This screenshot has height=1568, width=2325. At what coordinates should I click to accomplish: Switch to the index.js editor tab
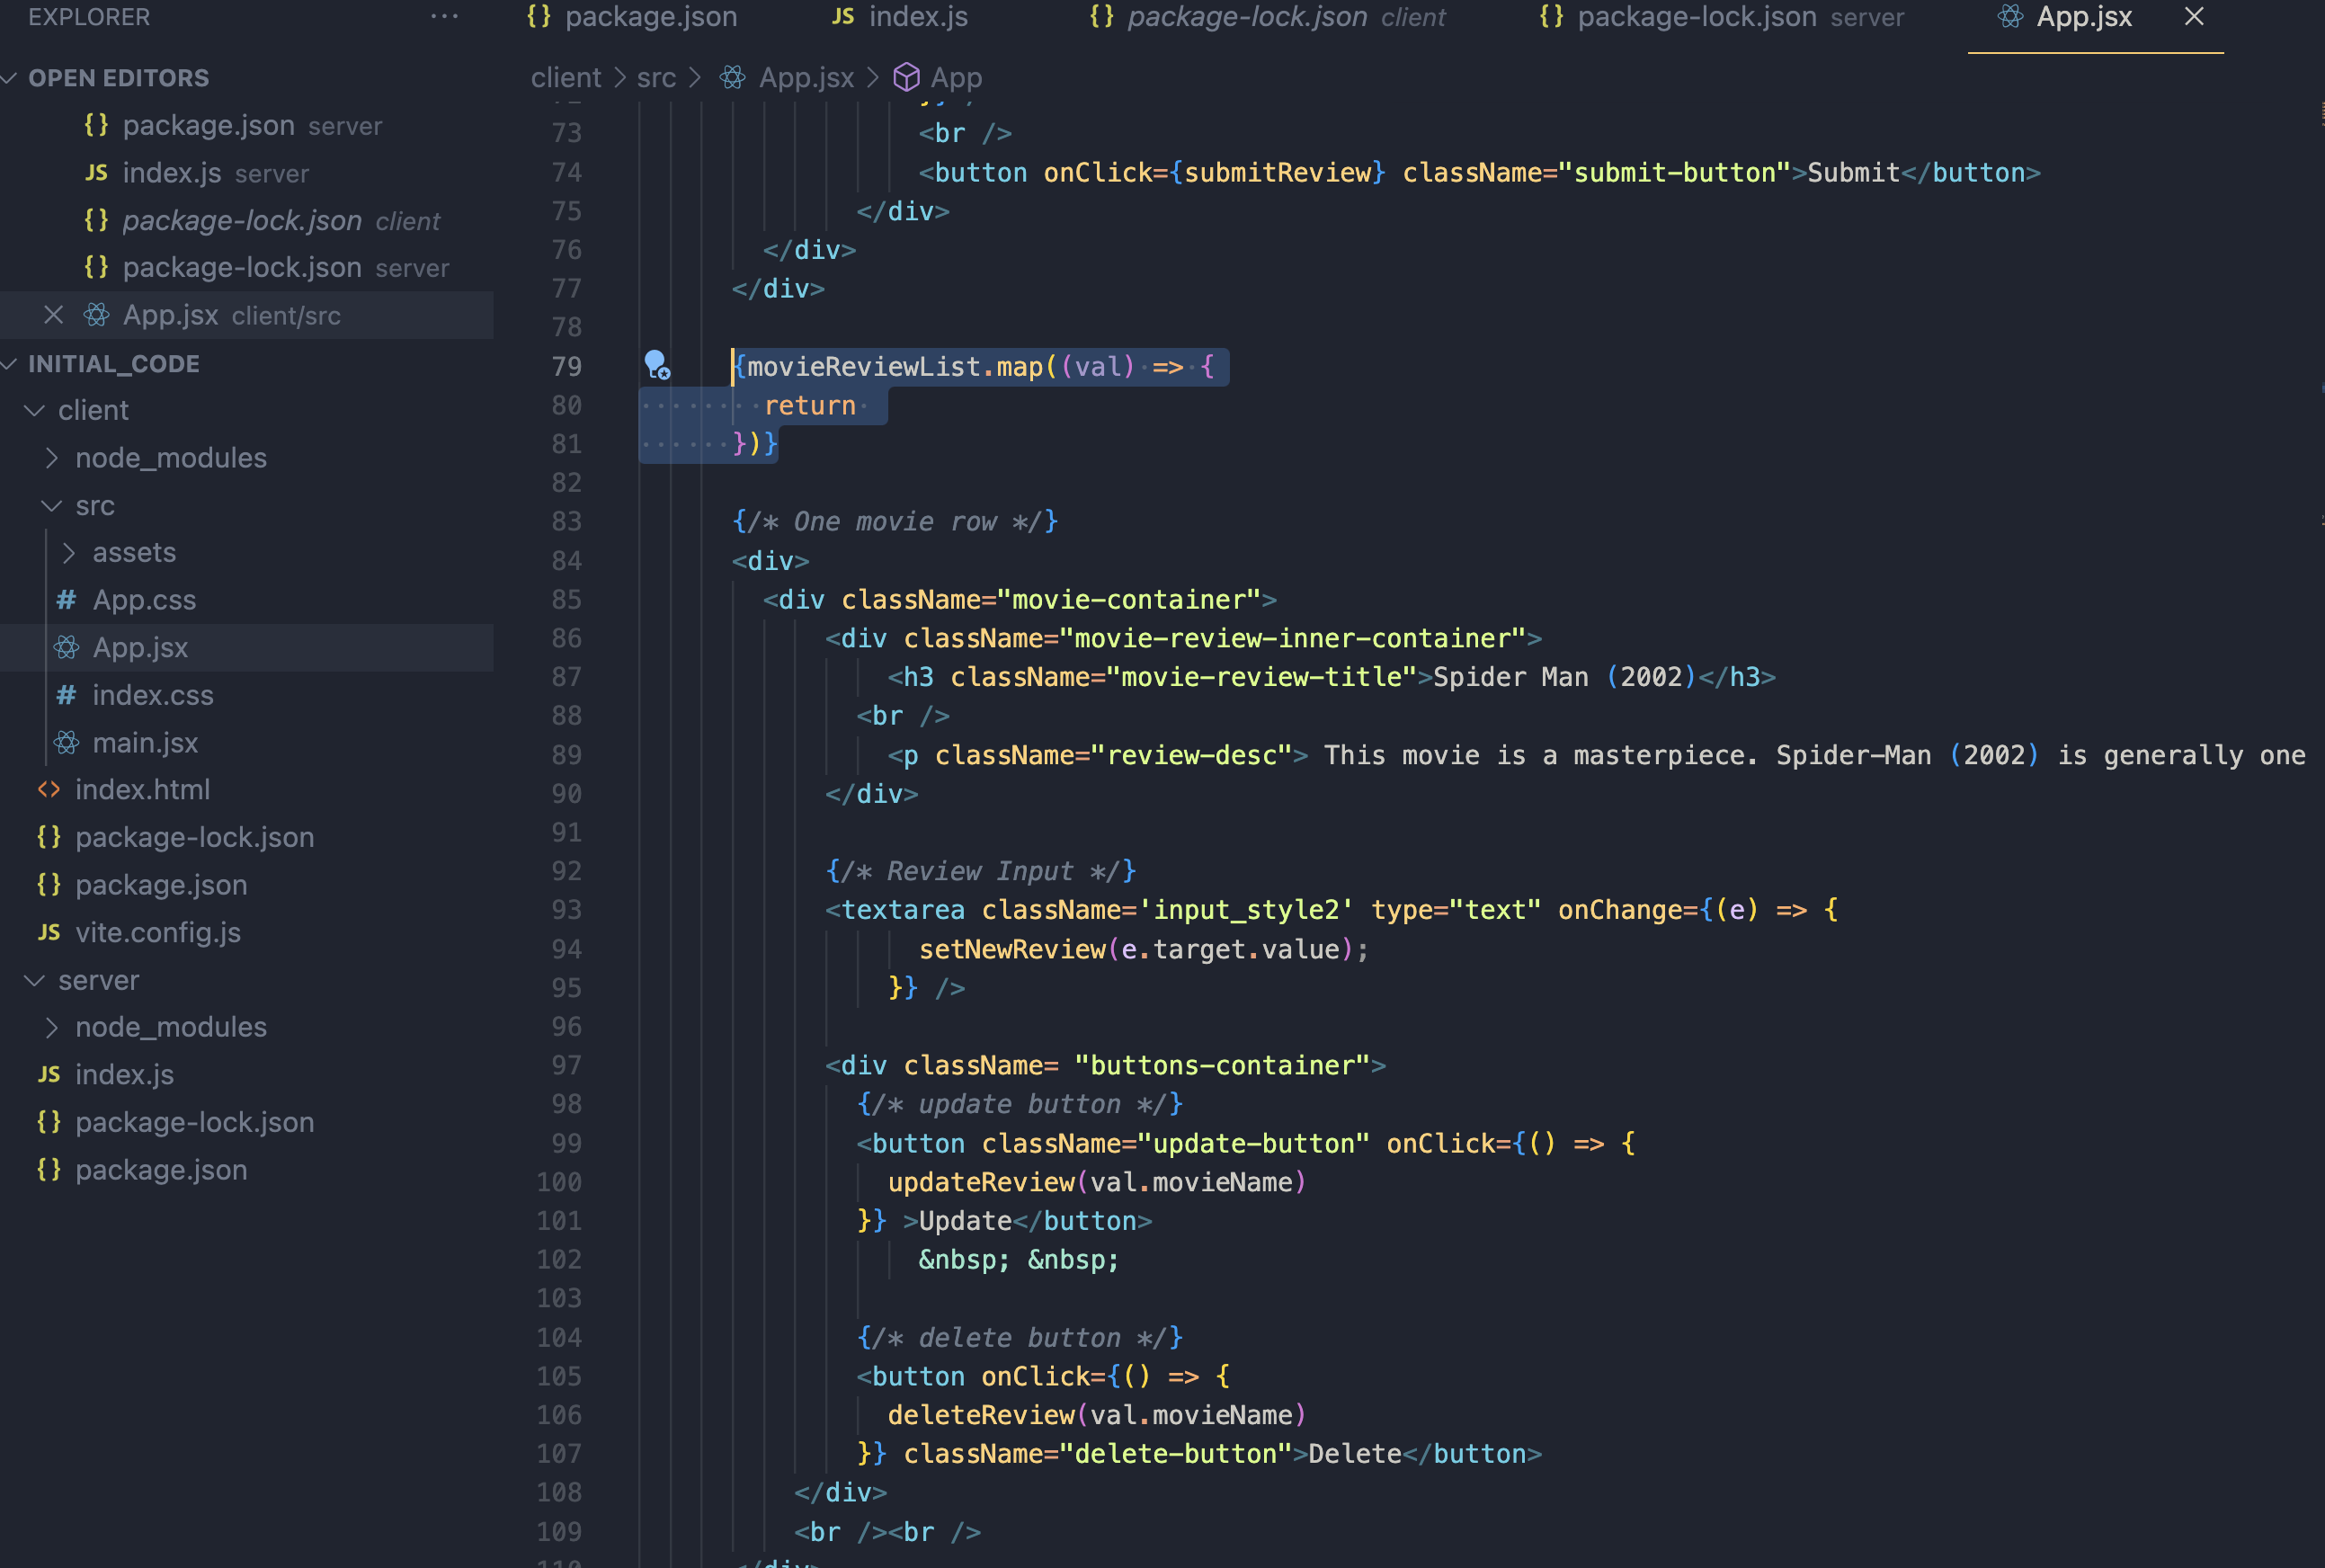(x=916, y=17)
